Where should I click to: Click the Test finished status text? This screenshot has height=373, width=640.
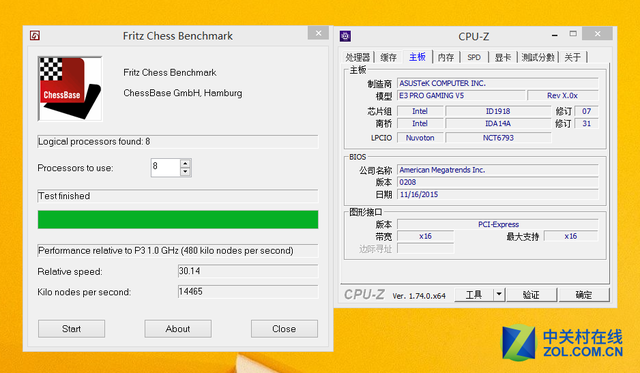click(x=64, y=196)
